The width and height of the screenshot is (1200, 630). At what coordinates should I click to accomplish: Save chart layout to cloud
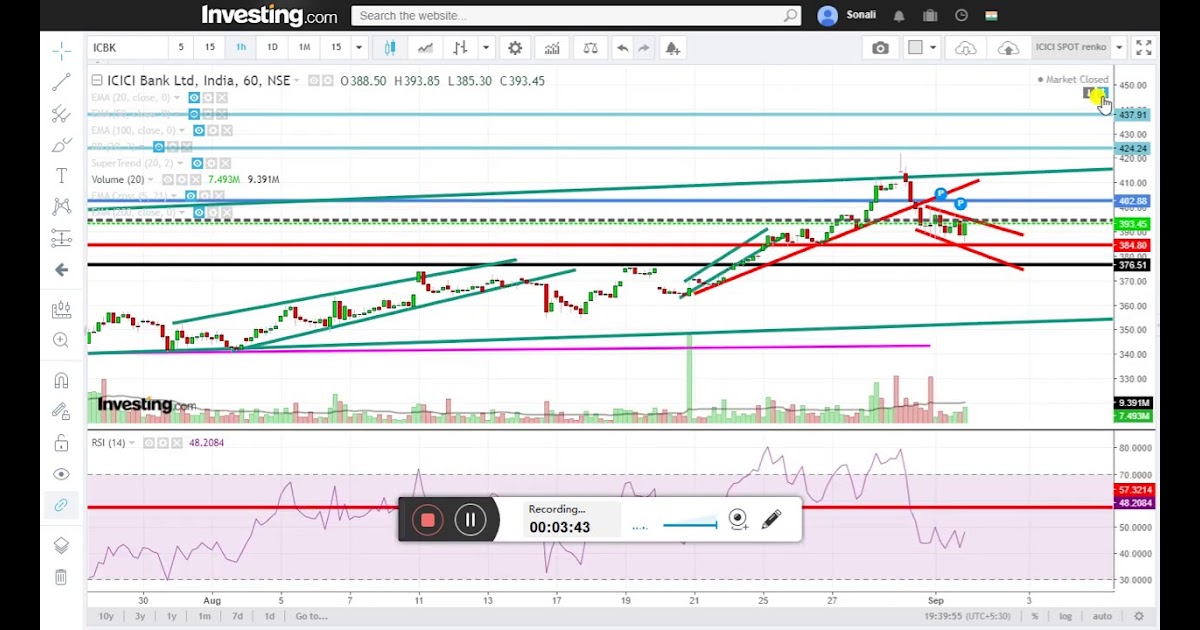tap(1008, 48)
